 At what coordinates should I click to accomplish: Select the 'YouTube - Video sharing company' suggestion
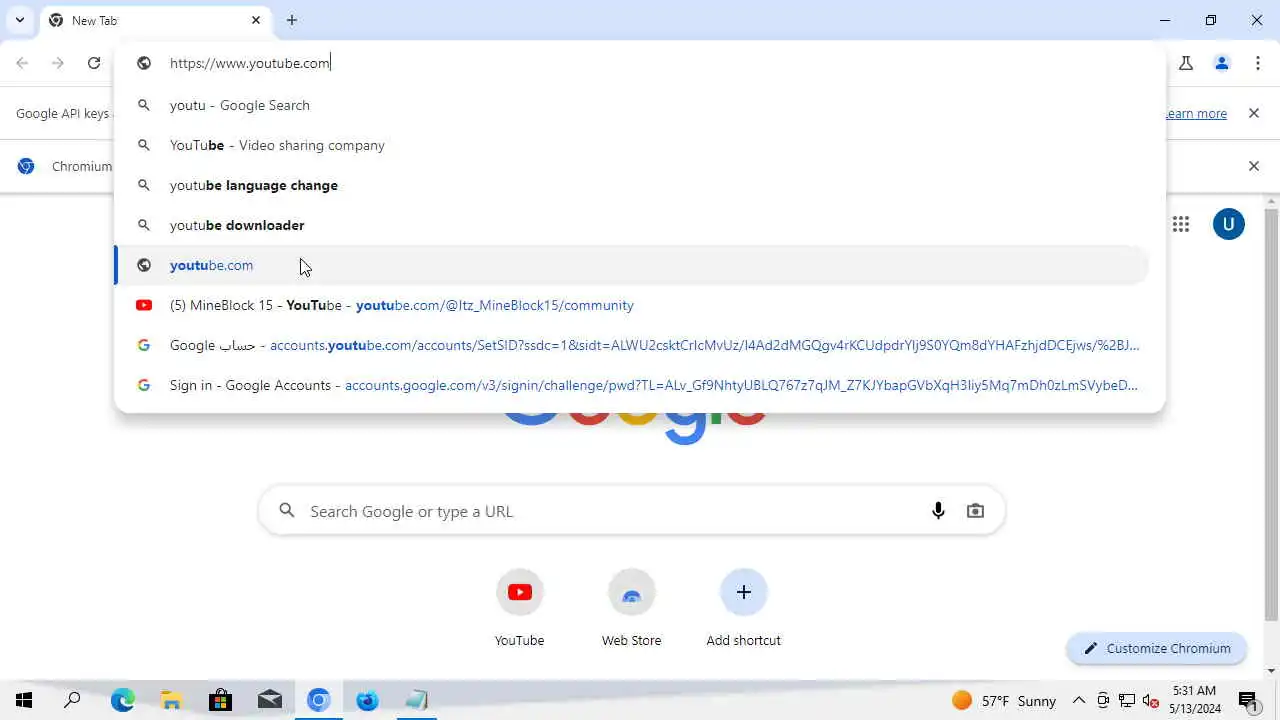point(631,145)
